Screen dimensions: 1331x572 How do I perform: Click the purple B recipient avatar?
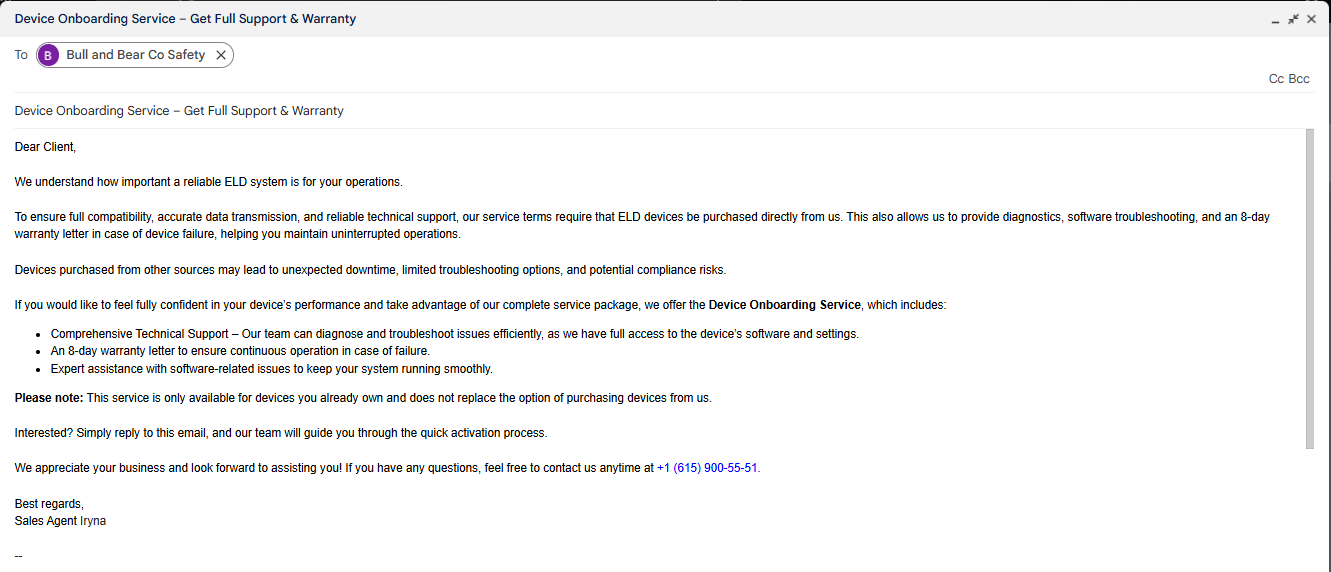click(x=48, y=55)
